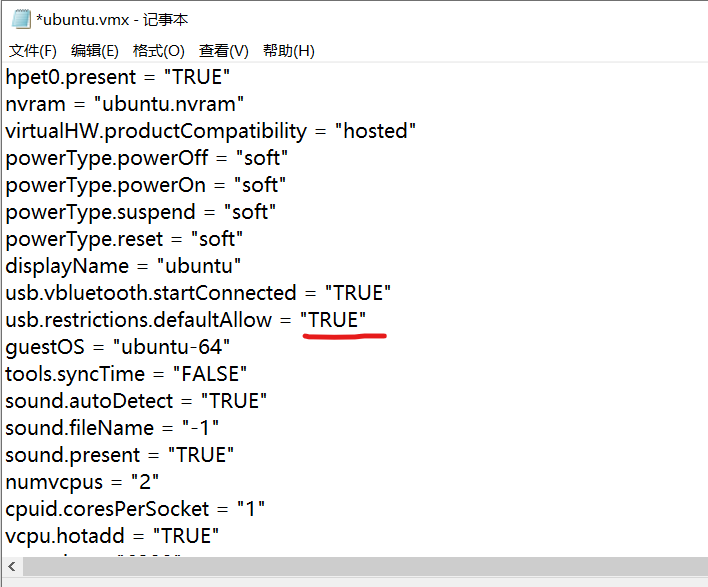This screenshot has width=708, height=587.
Task: Click the powerType.reset = "soft" line
Action: (x=124, y=240)
